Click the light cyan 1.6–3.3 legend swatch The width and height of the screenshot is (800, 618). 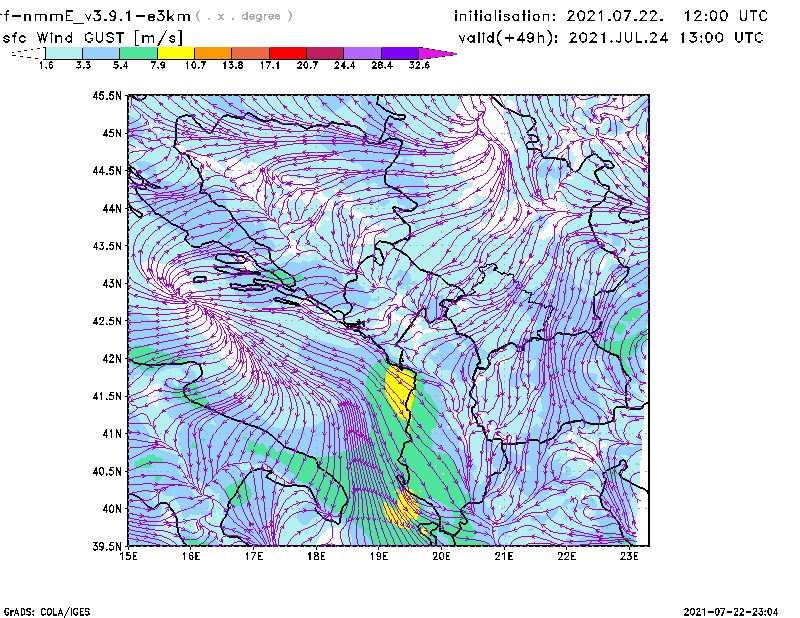(64, 53)
